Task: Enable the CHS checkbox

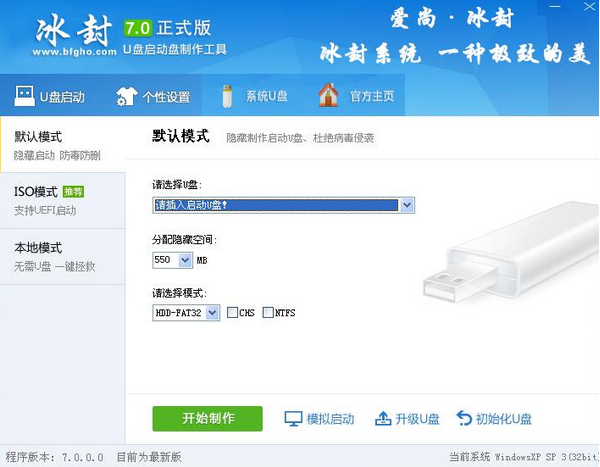Action: (x=233, y=313)
